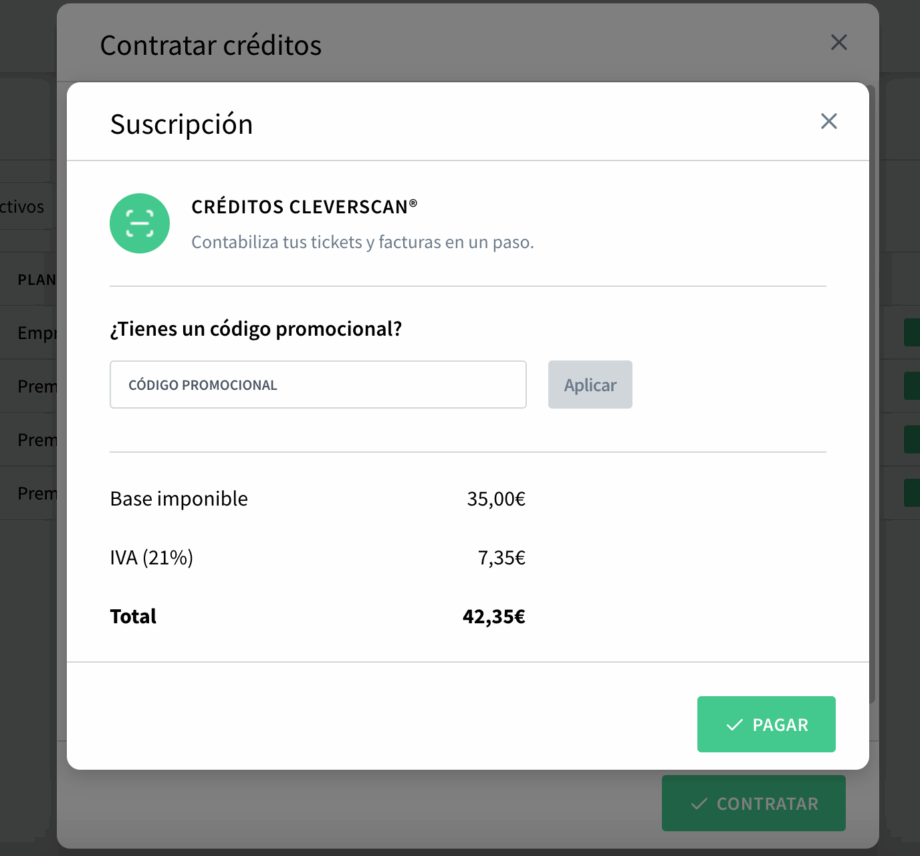Click the CRÉDITOS CLEVERSCAN heading

click(x=304, y=207)
